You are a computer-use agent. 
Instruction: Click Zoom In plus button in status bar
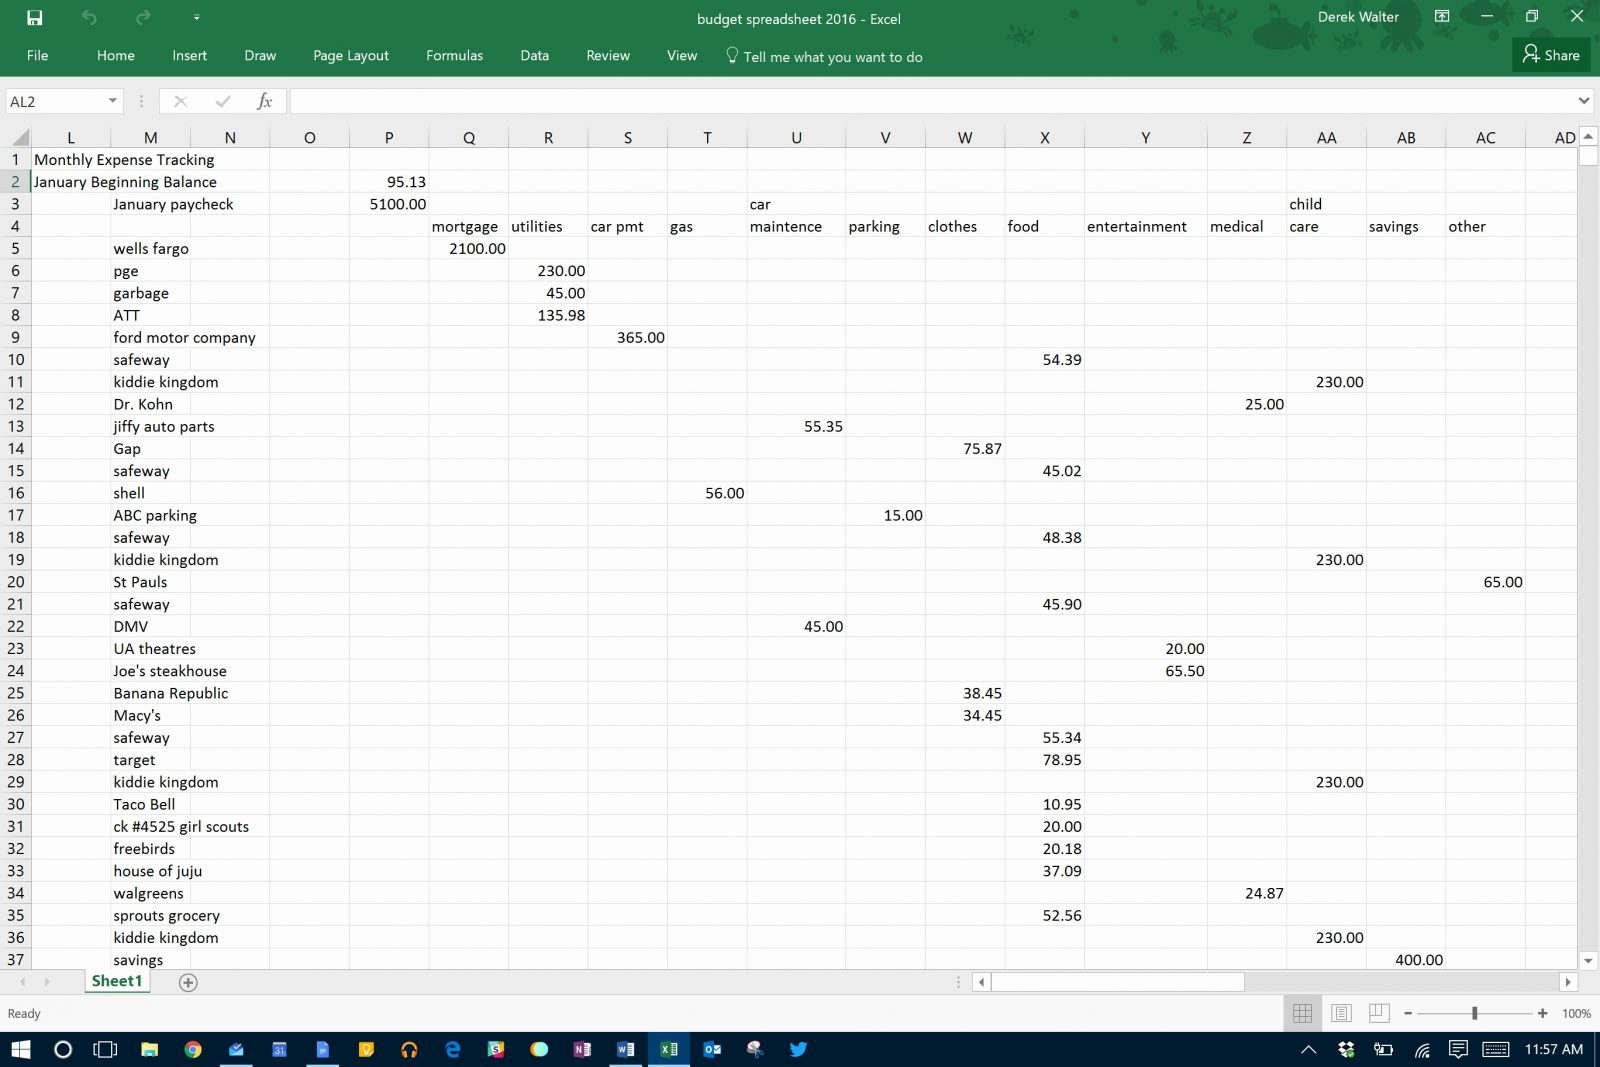[1543, 1012]
